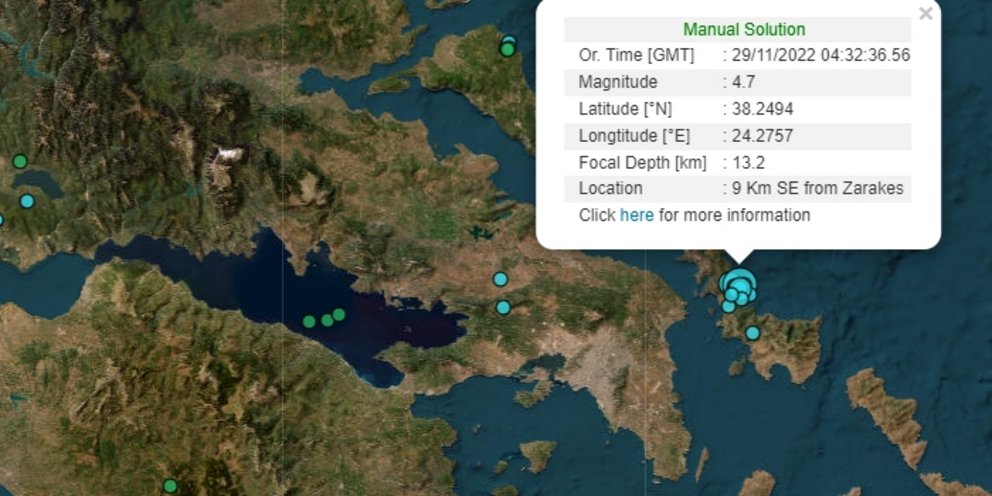This screenshot has height=496, width=992.
Task: Click the longitude value 24.2757
Action: (762, 135)
